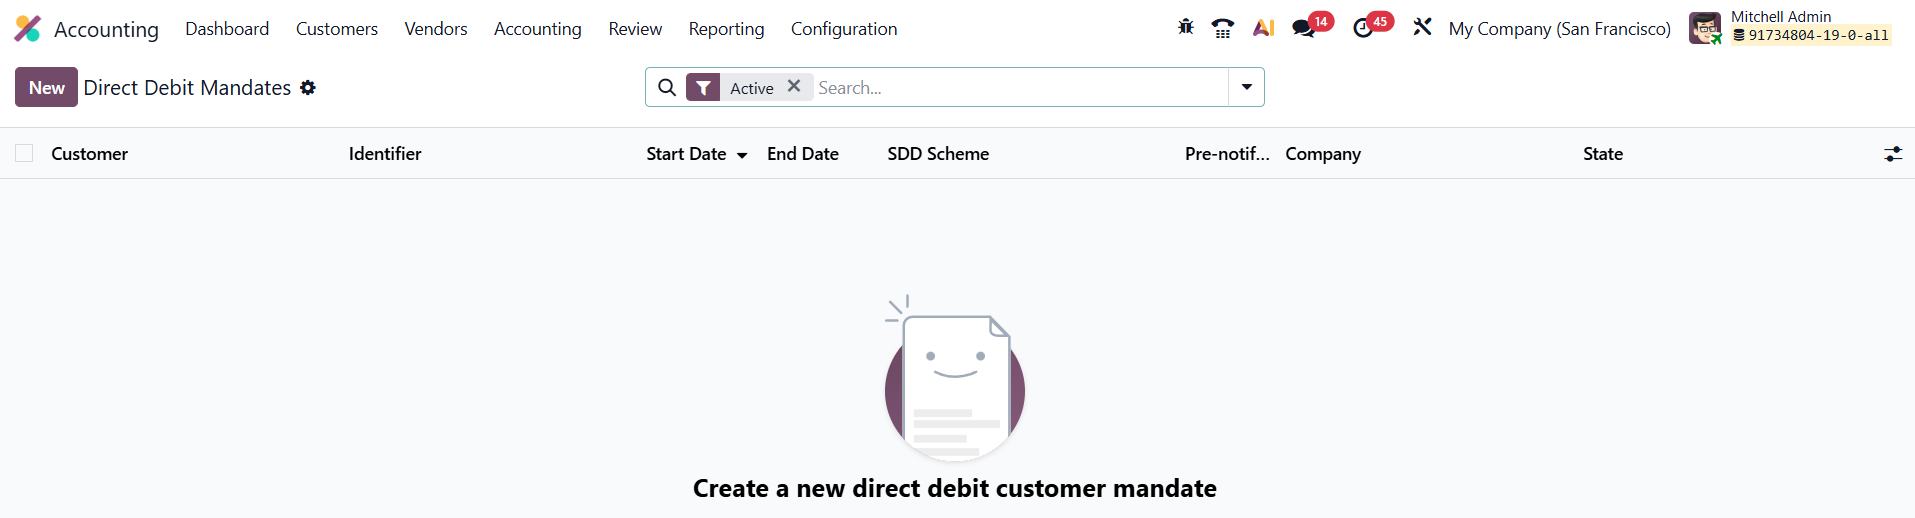Open the conversations messages icon

pos(1304,28)
